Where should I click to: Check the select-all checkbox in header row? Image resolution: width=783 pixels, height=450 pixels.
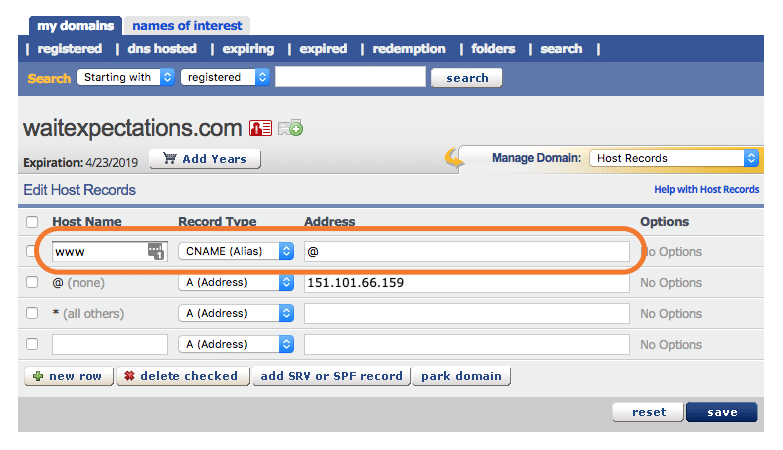click(32, 222)
